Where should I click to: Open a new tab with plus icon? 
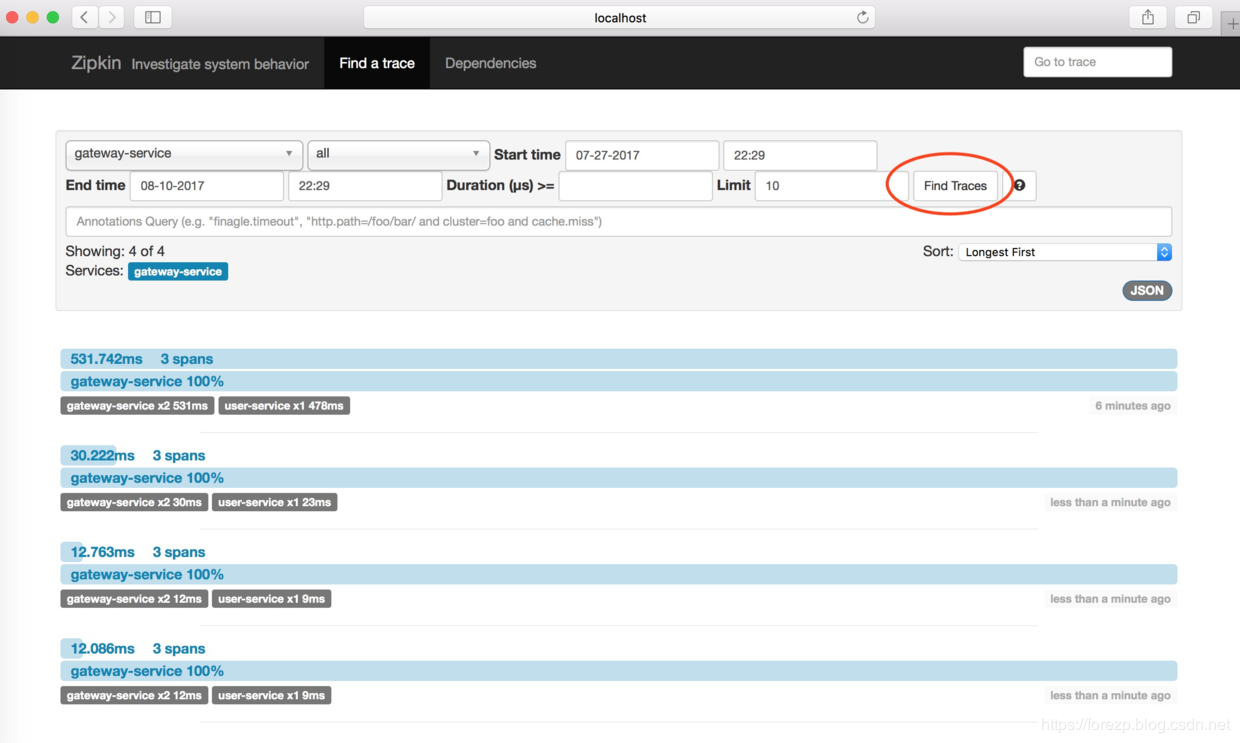1231,23
